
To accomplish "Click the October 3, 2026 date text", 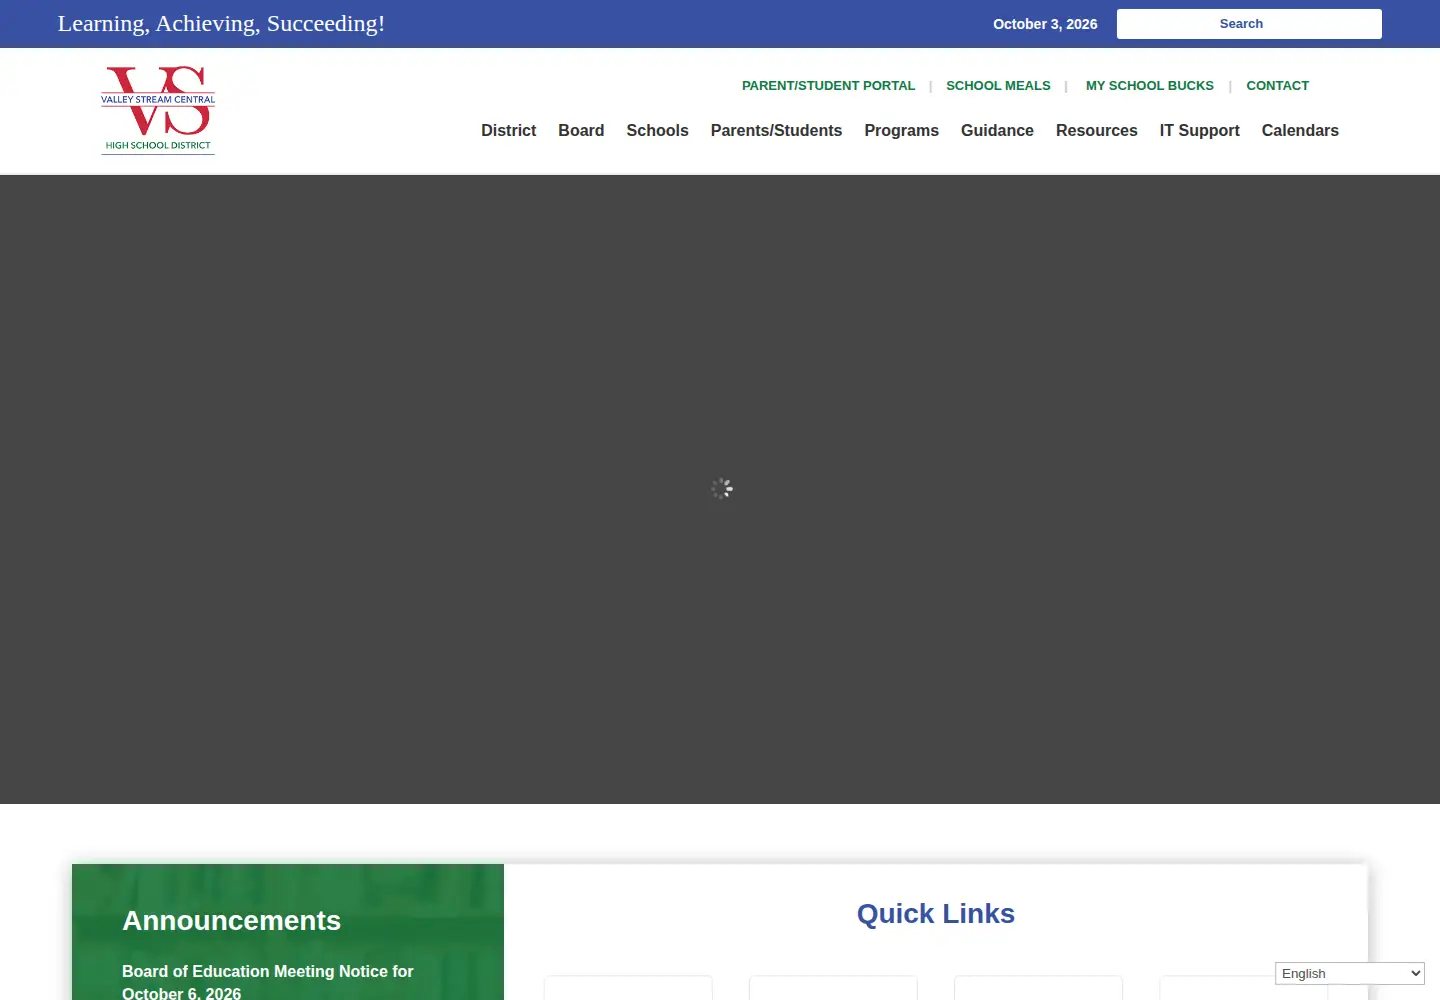I will (1045, 24).
